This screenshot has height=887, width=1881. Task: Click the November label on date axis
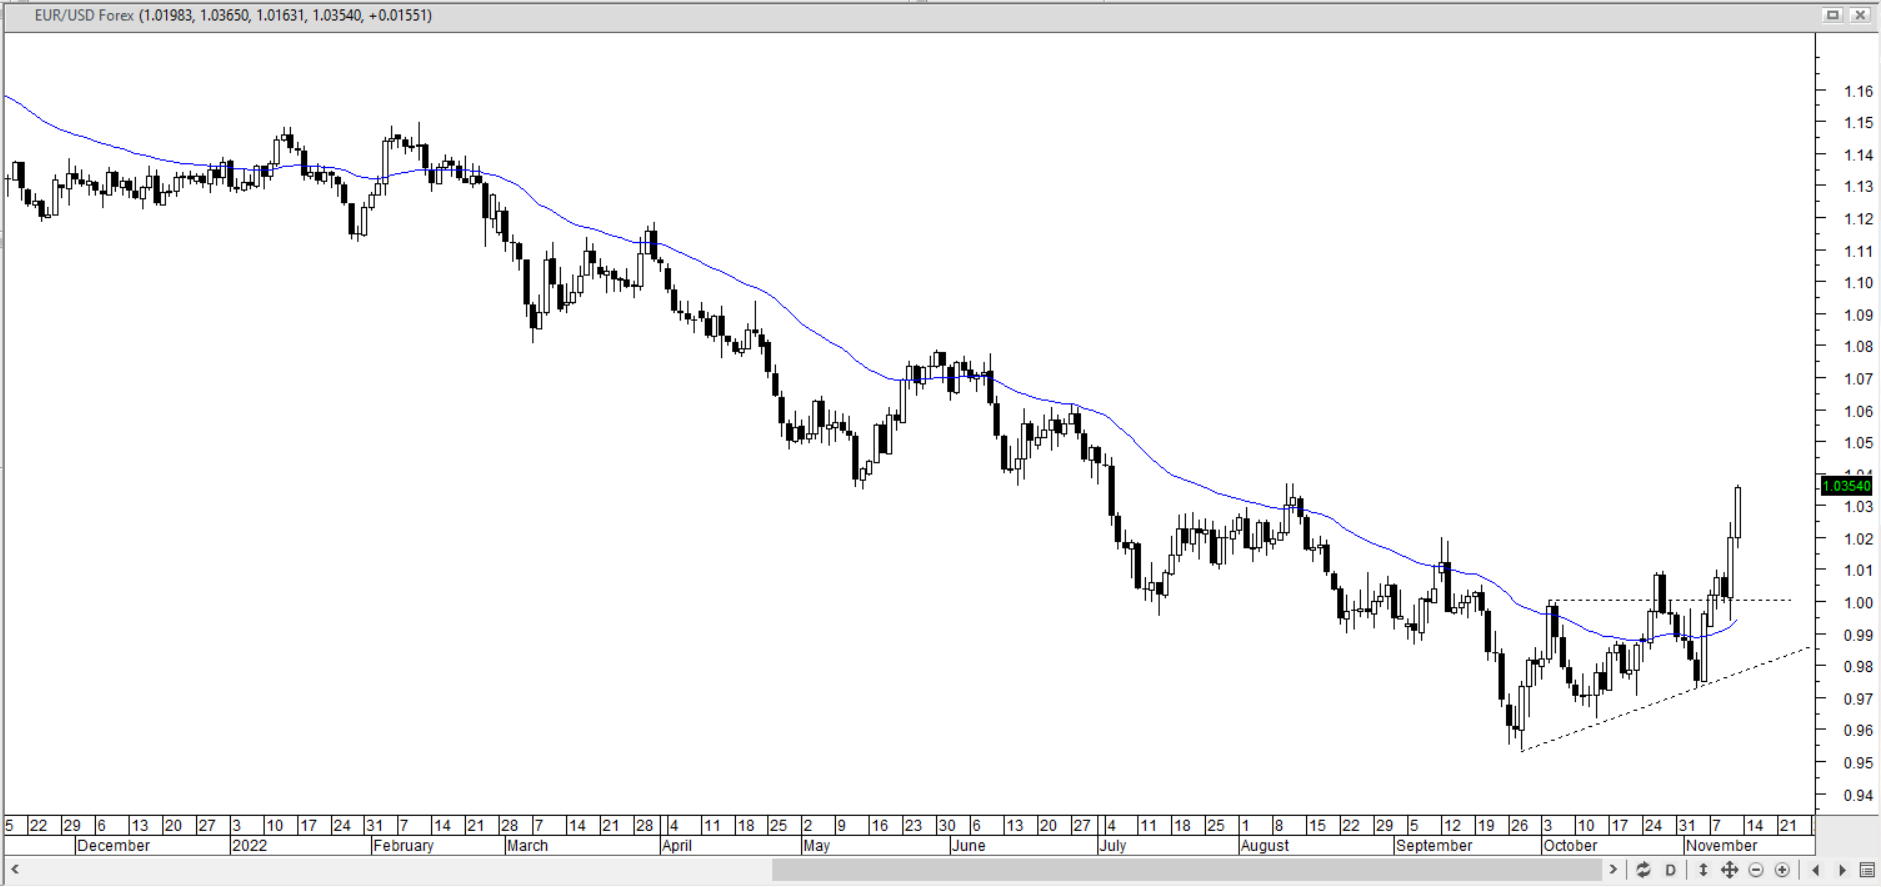pos(1721,846)
